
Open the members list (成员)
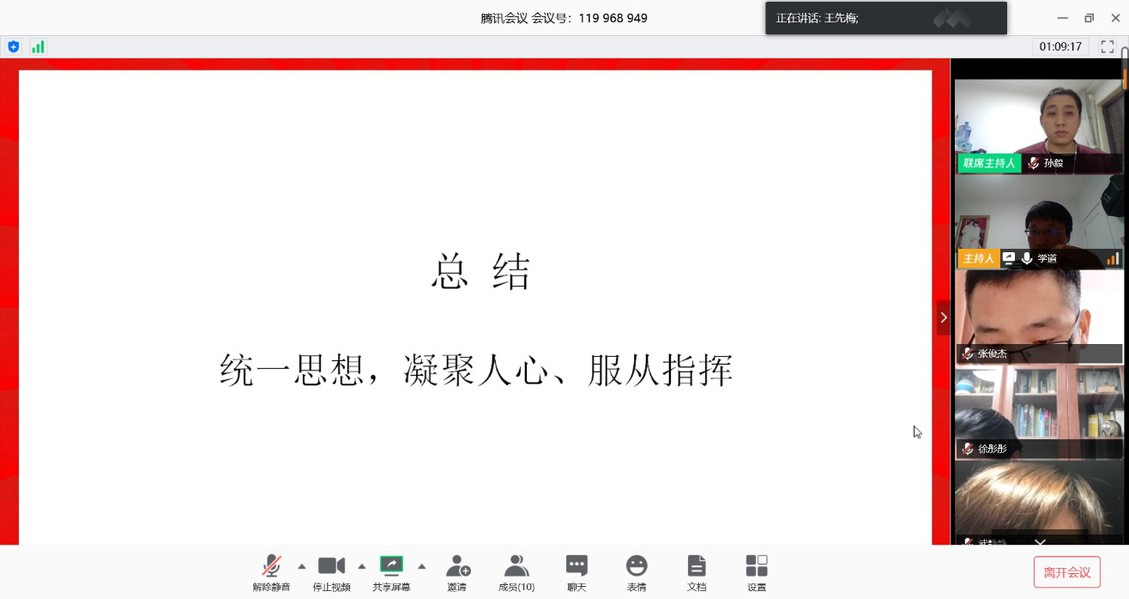coord(516,573)
